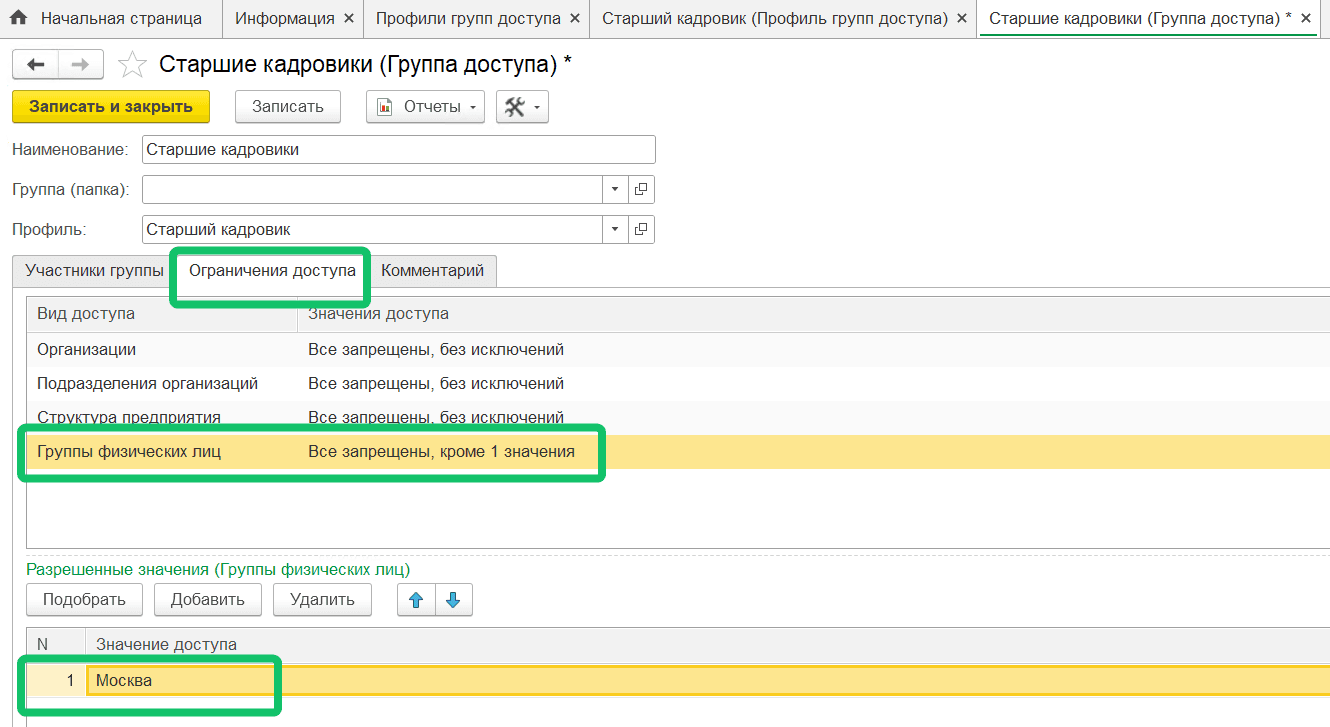Select Подразделения организаций access row
Image resolution: width=1330 pixels, height=727 pixels.
(678, 384)
